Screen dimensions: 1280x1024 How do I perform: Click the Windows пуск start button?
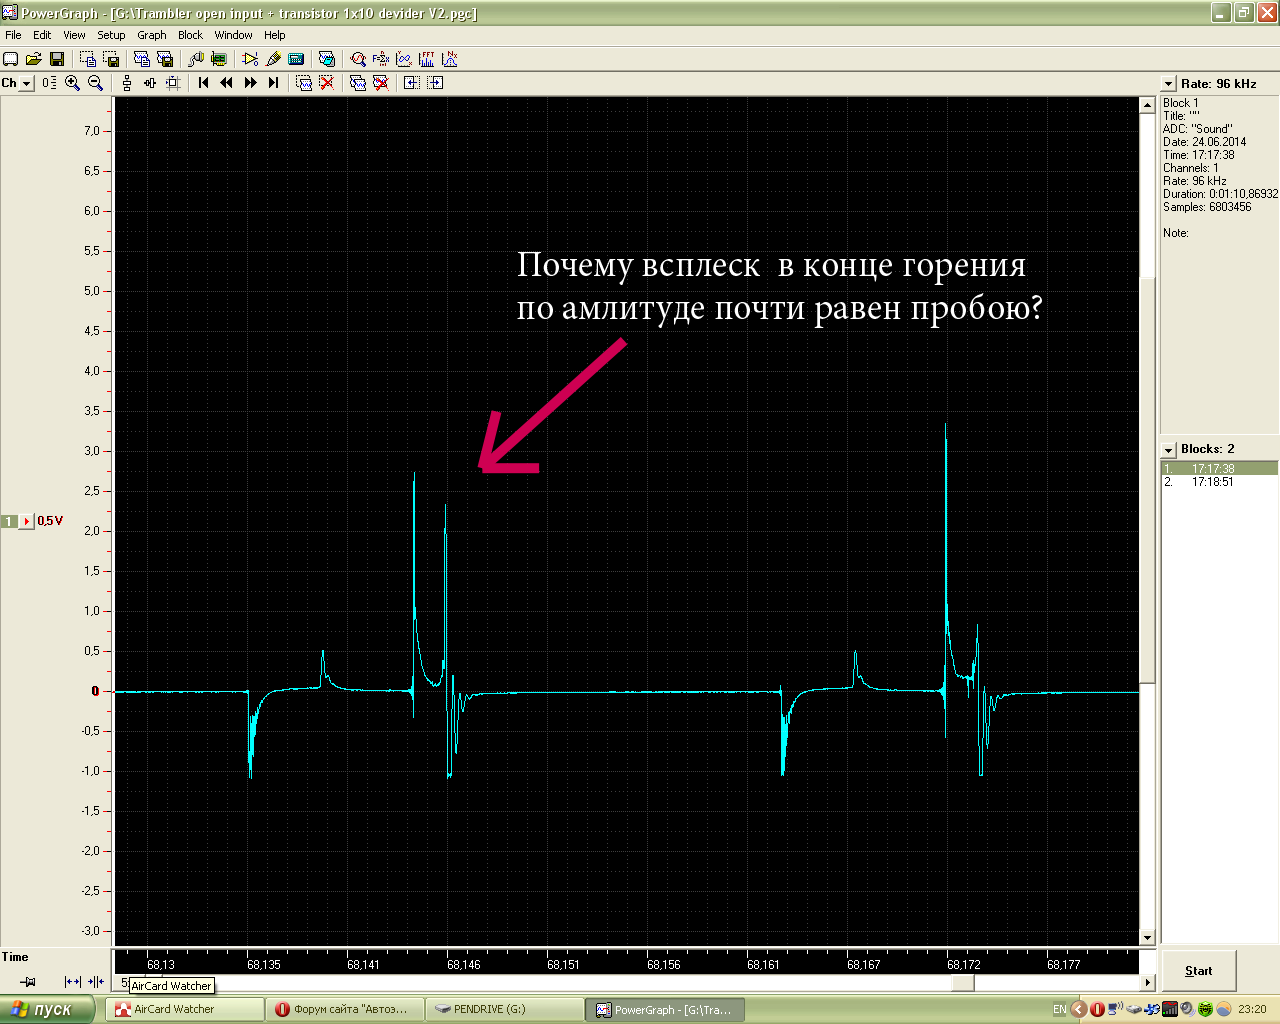tap(48, 1009)
